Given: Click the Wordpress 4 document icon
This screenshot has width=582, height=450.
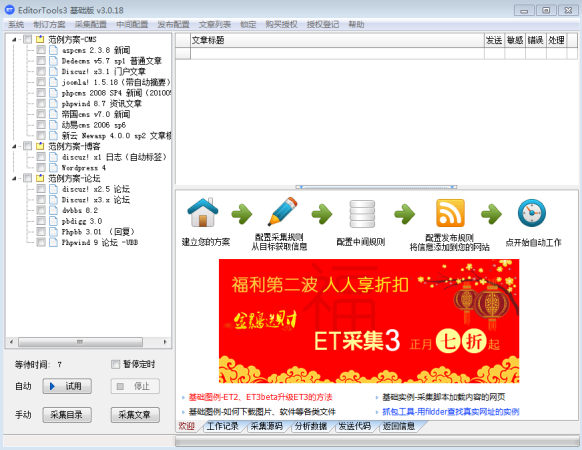Looking at the screenshot, I should pyautogui.click(x=53, y=167).
